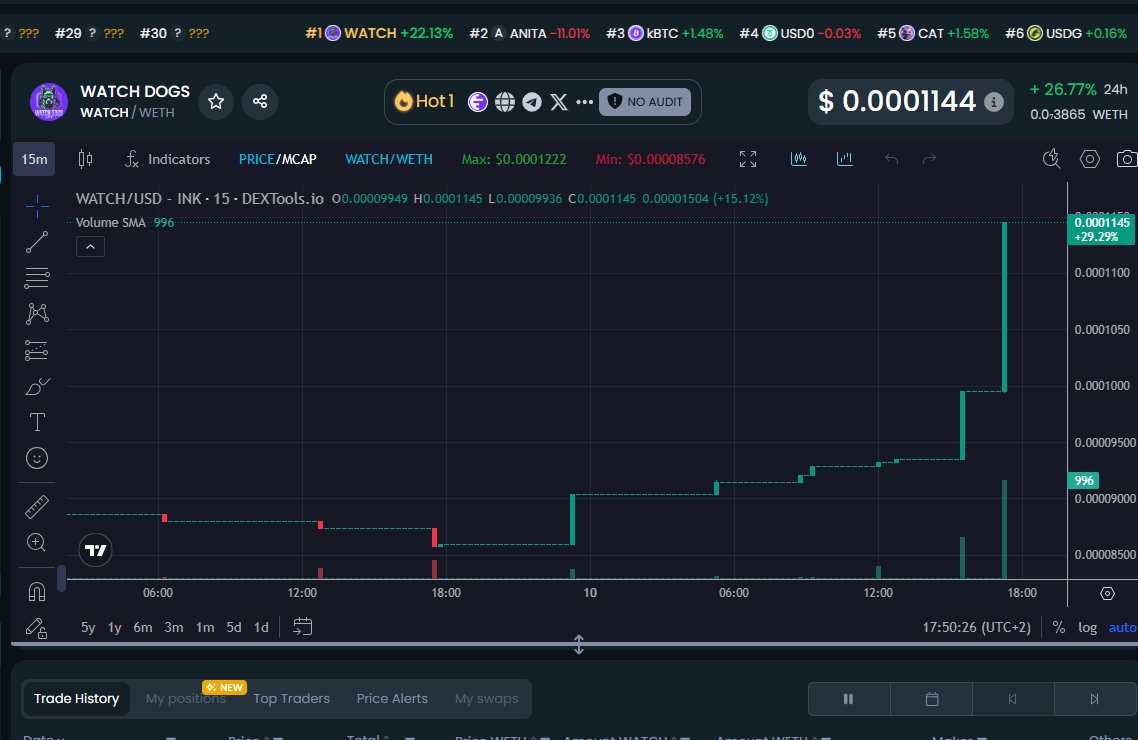Open trade history date calendar filter
Image resolution: width=1138 pixels, height=740 pixels.
[932, 699]
